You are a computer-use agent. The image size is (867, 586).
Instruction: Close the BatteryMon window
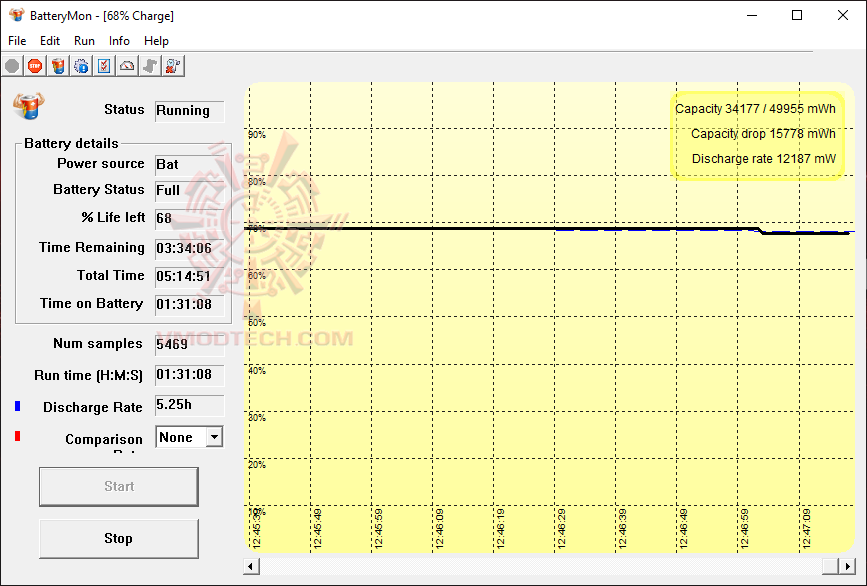[843, 15]
